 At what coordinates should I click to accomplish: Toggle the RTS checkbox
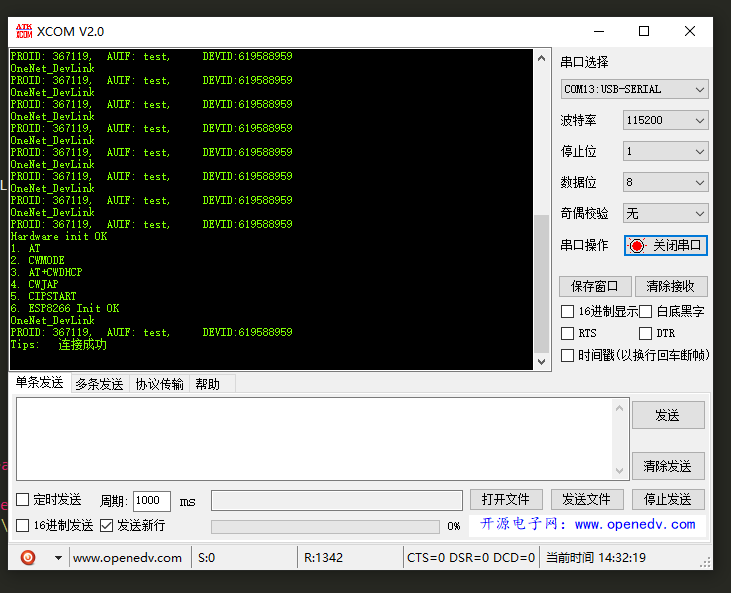pyautogui.click(x=567, y=333)
